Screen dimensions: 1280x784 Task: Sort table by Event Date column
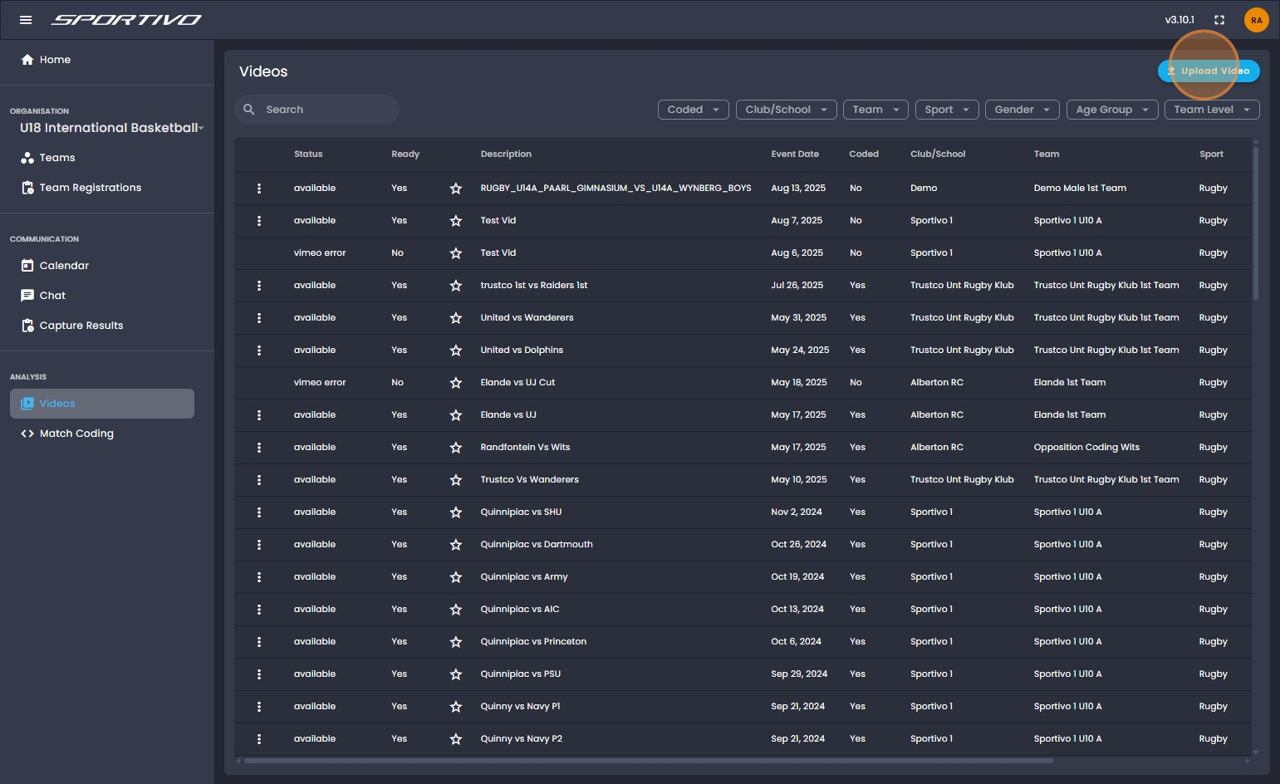[x=795, y=154]
